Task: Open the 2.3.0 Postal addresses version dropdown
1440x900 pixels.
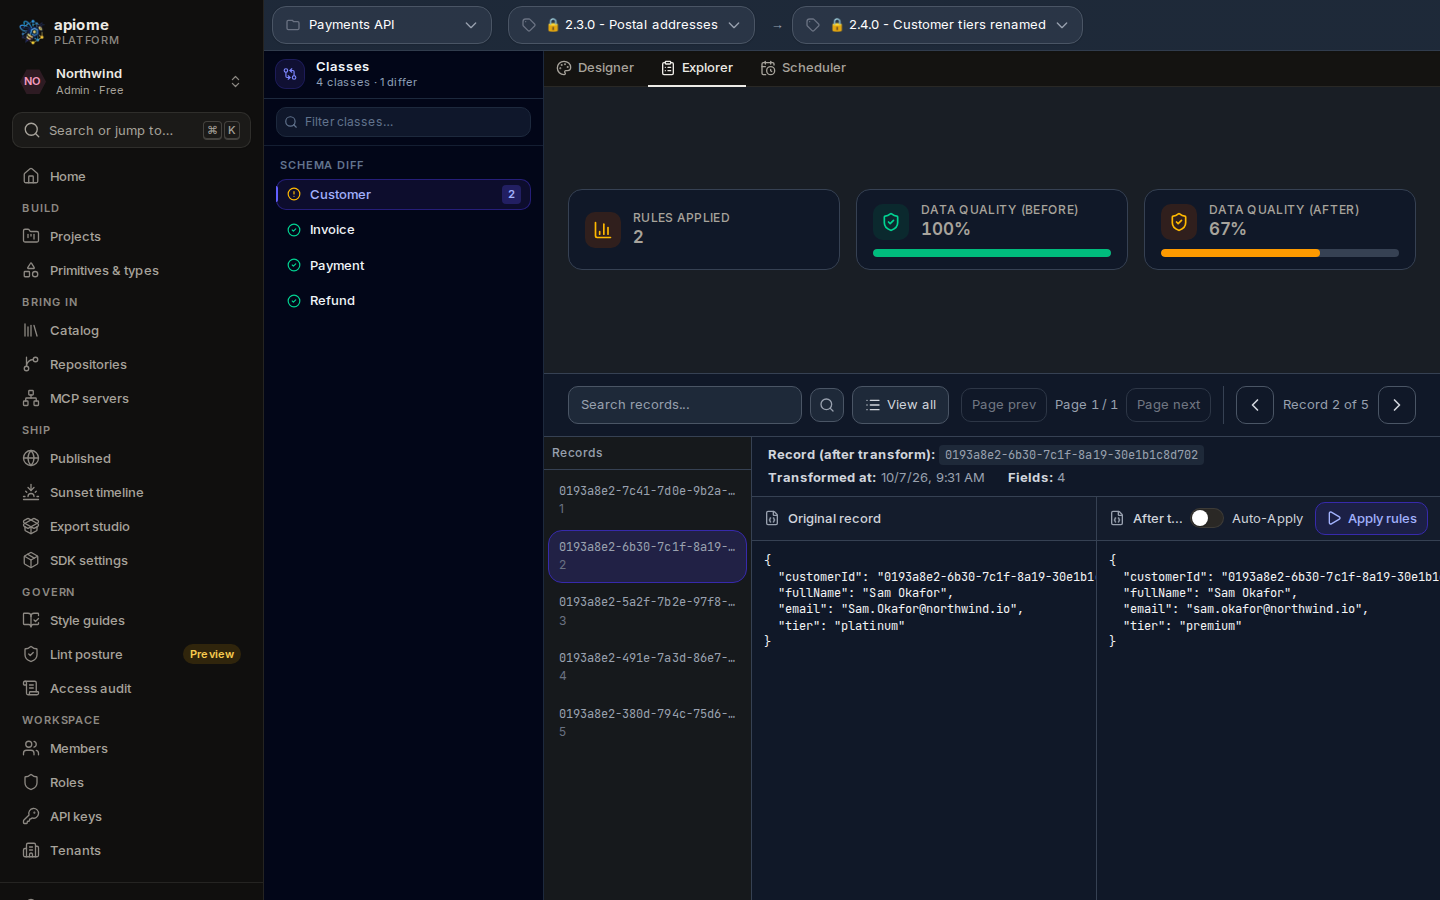Action: click(631, 25)
